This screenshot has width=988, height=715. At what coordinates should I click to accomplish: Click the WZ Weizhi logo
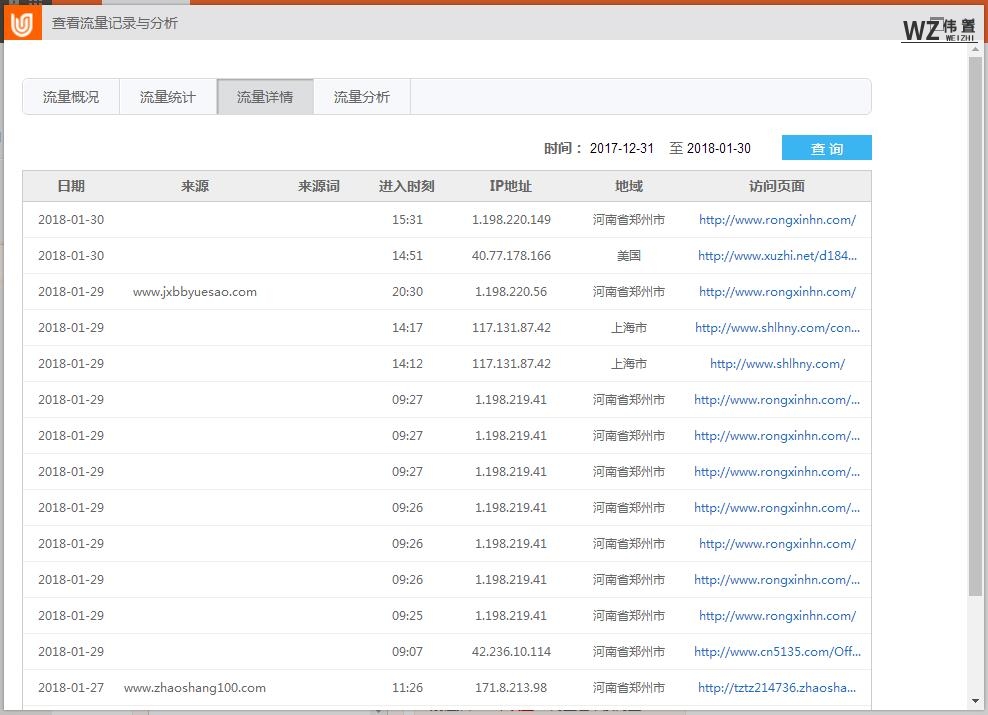(x=938, y=28)
